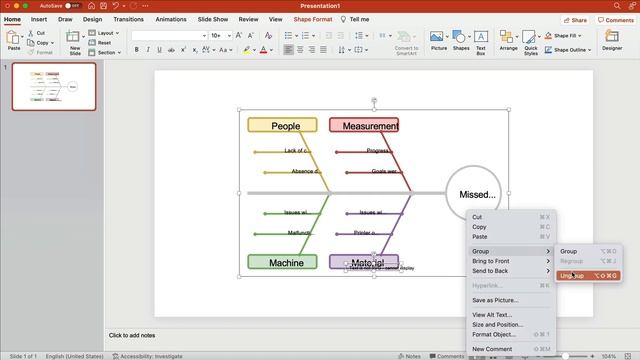Click the Insert Picture icon

(x=436, y=37)
